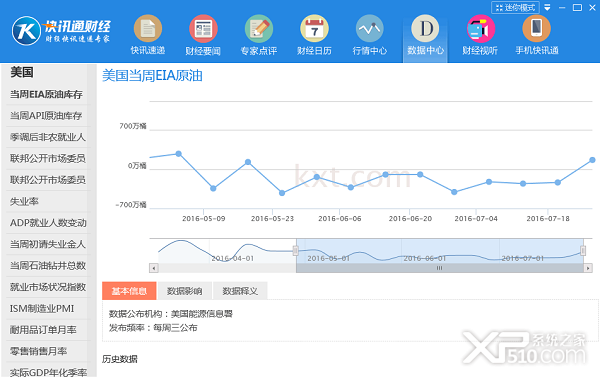Click 发布频率：每周三公布 line

(153, 327)
